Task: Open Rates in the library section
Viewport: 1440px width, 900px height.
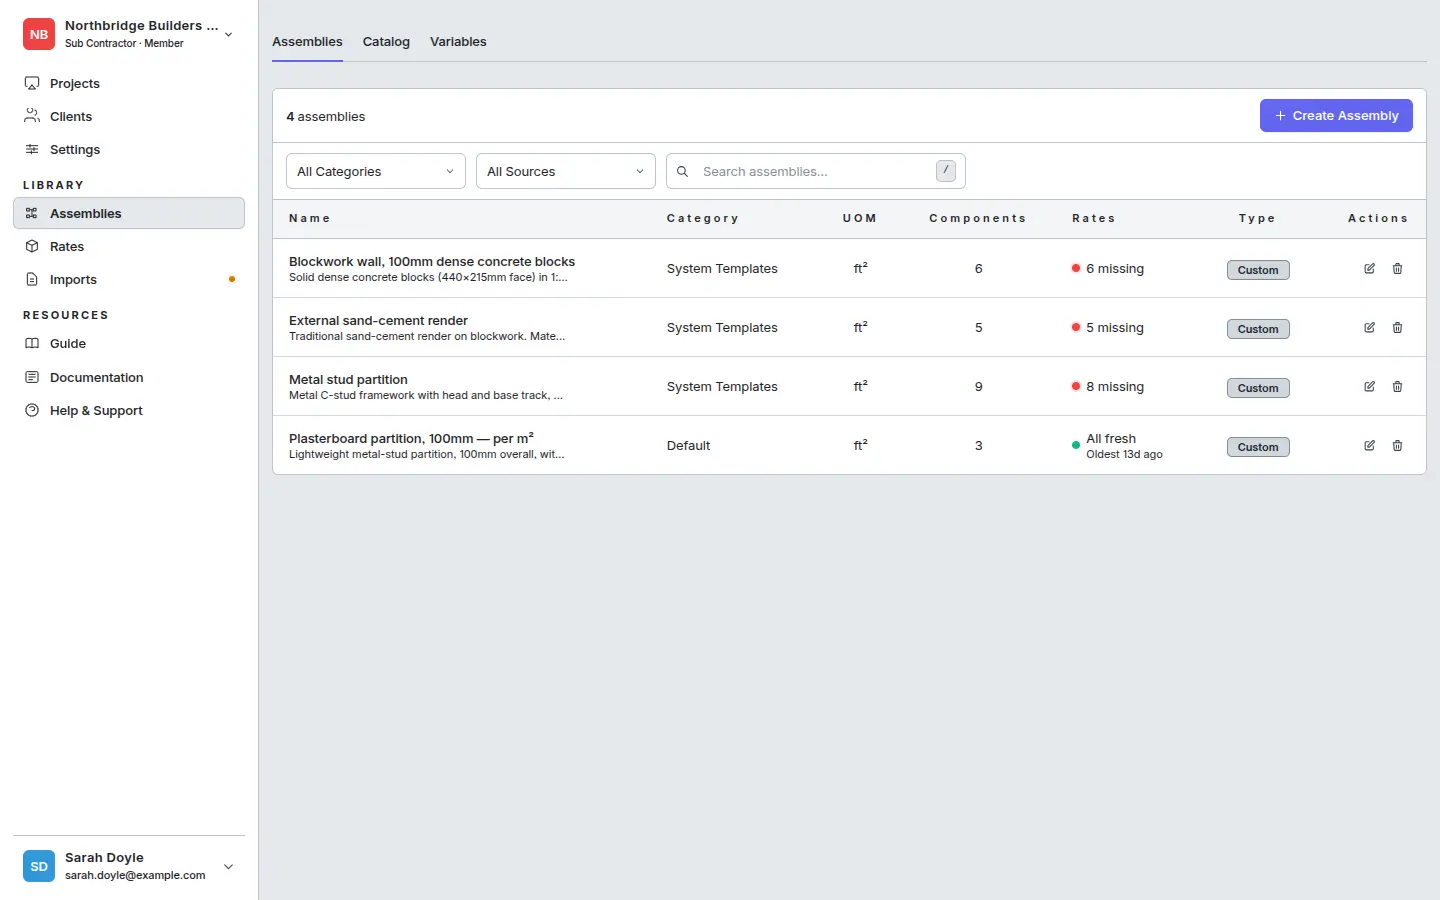Action: 129,246
